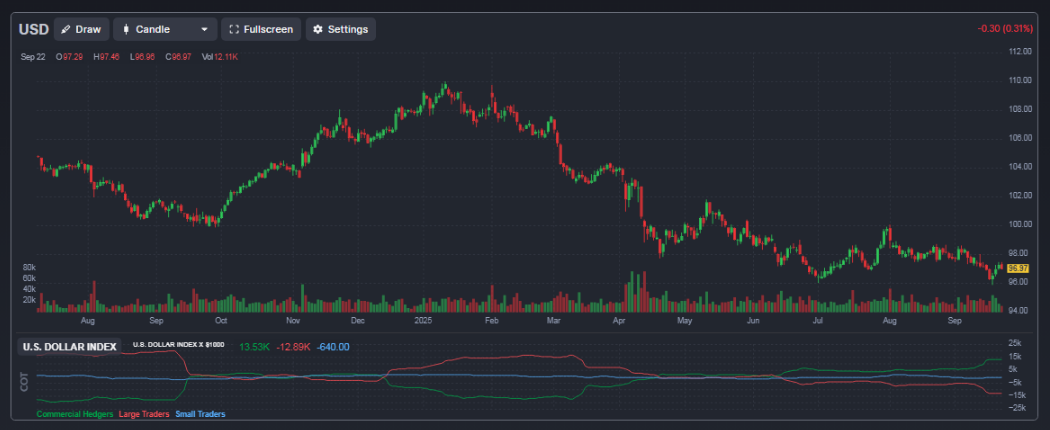Toggle Large Traders legend entry
The image size is (1050, 430).
(x=144, y=415)
